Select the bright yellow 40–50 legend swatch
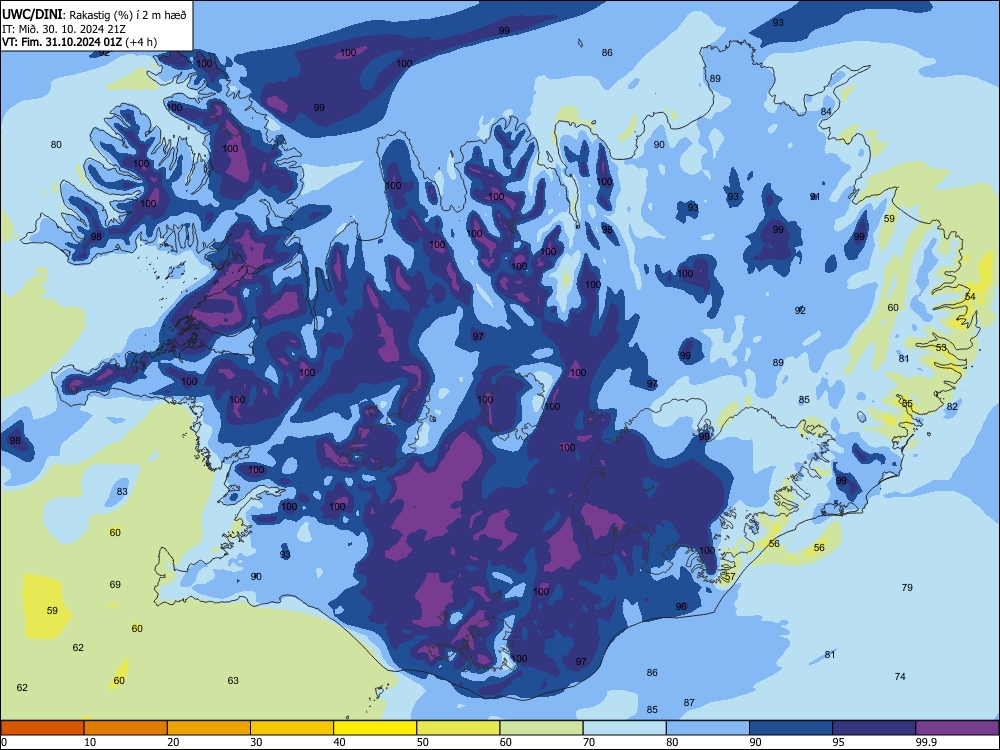The height and width of the screenshot is (750, 1000). point(375,728)
